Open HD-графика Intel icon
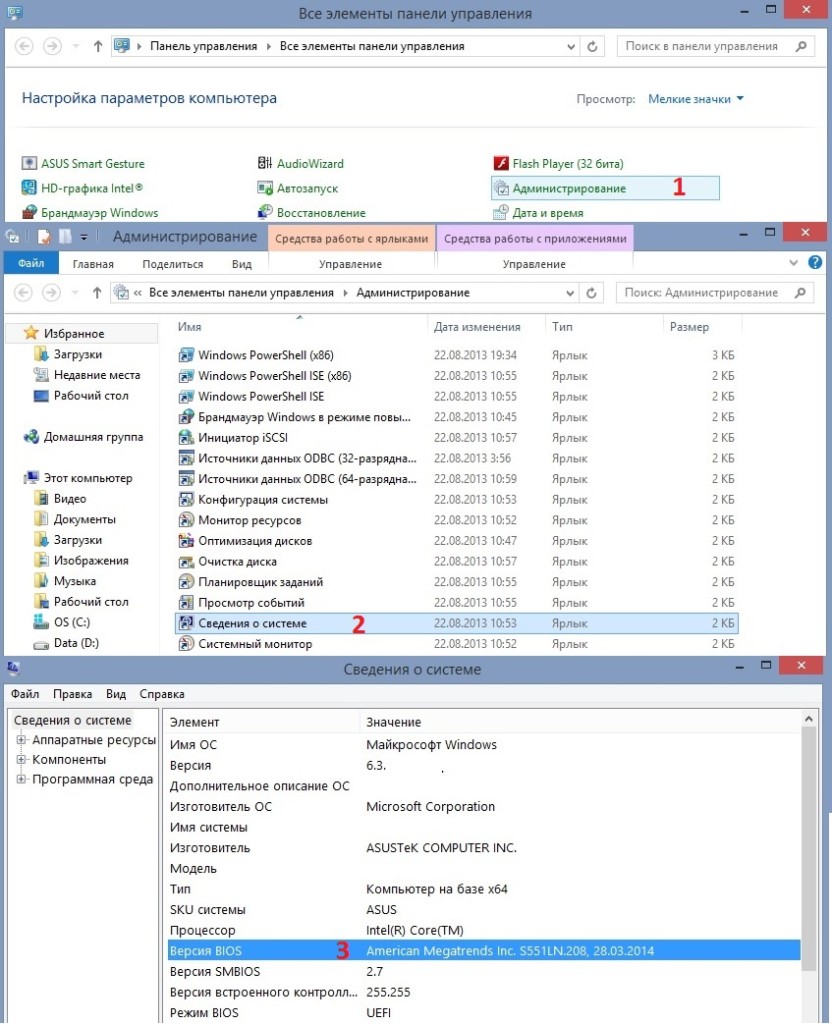 pos(82,188)
